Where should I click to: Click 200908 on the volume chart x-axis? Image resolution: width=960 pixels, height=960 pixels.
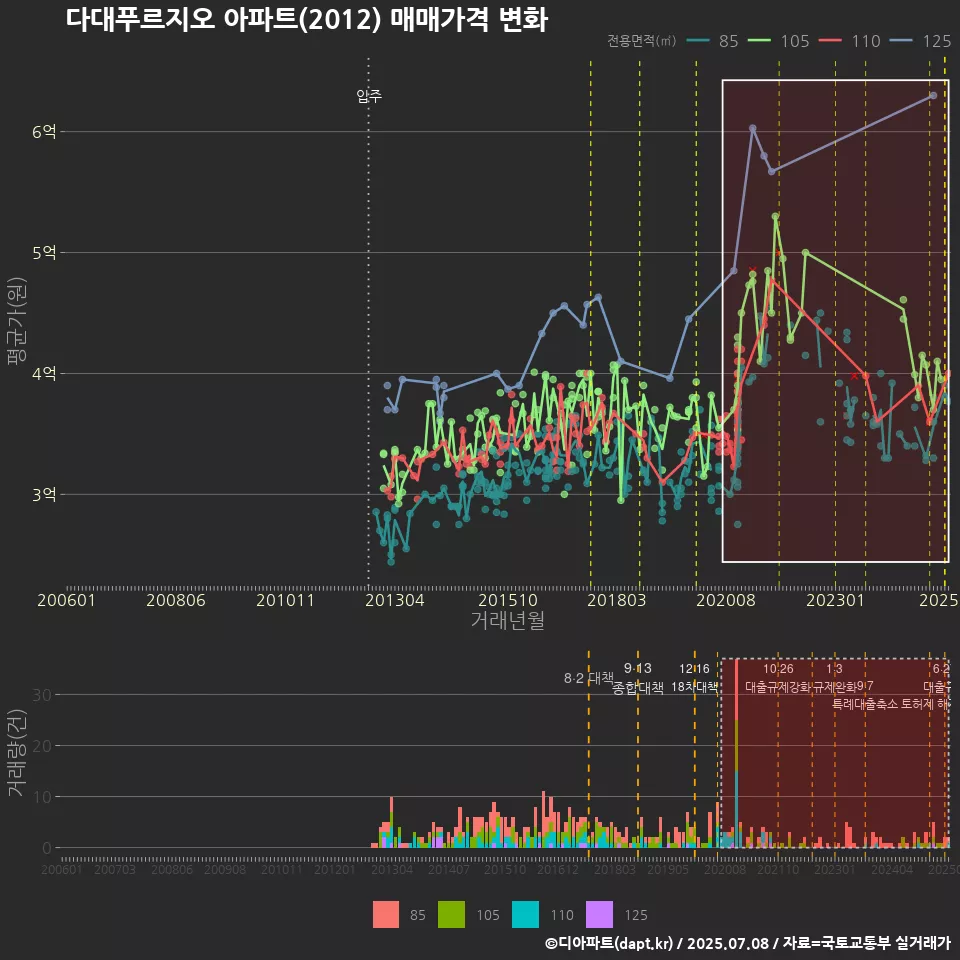click(x=225, y=869)
